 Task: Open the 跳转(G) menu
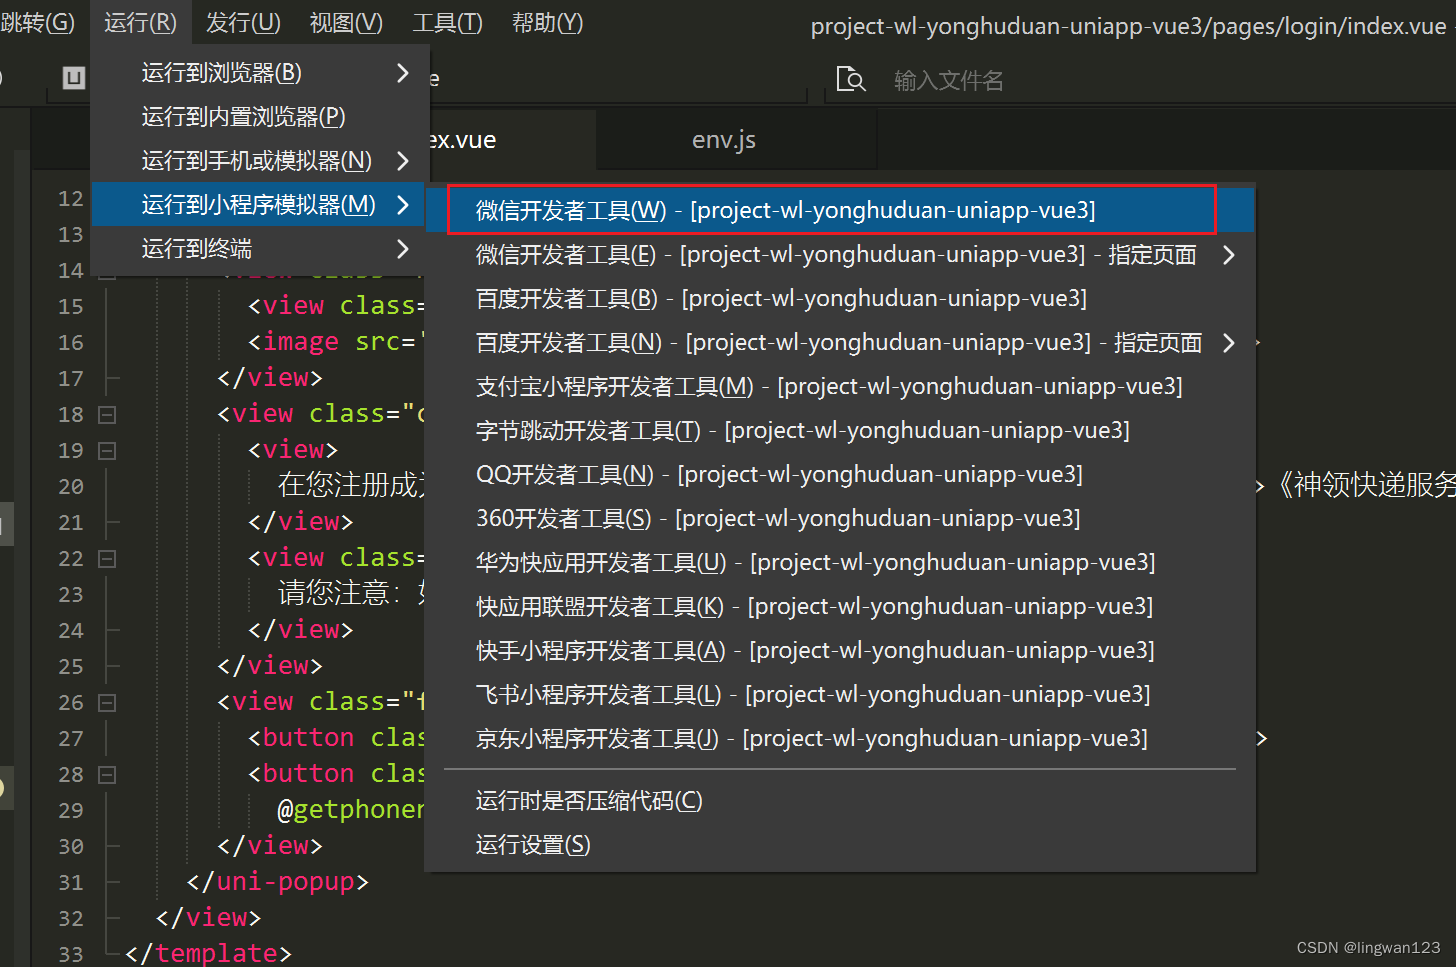38,22
